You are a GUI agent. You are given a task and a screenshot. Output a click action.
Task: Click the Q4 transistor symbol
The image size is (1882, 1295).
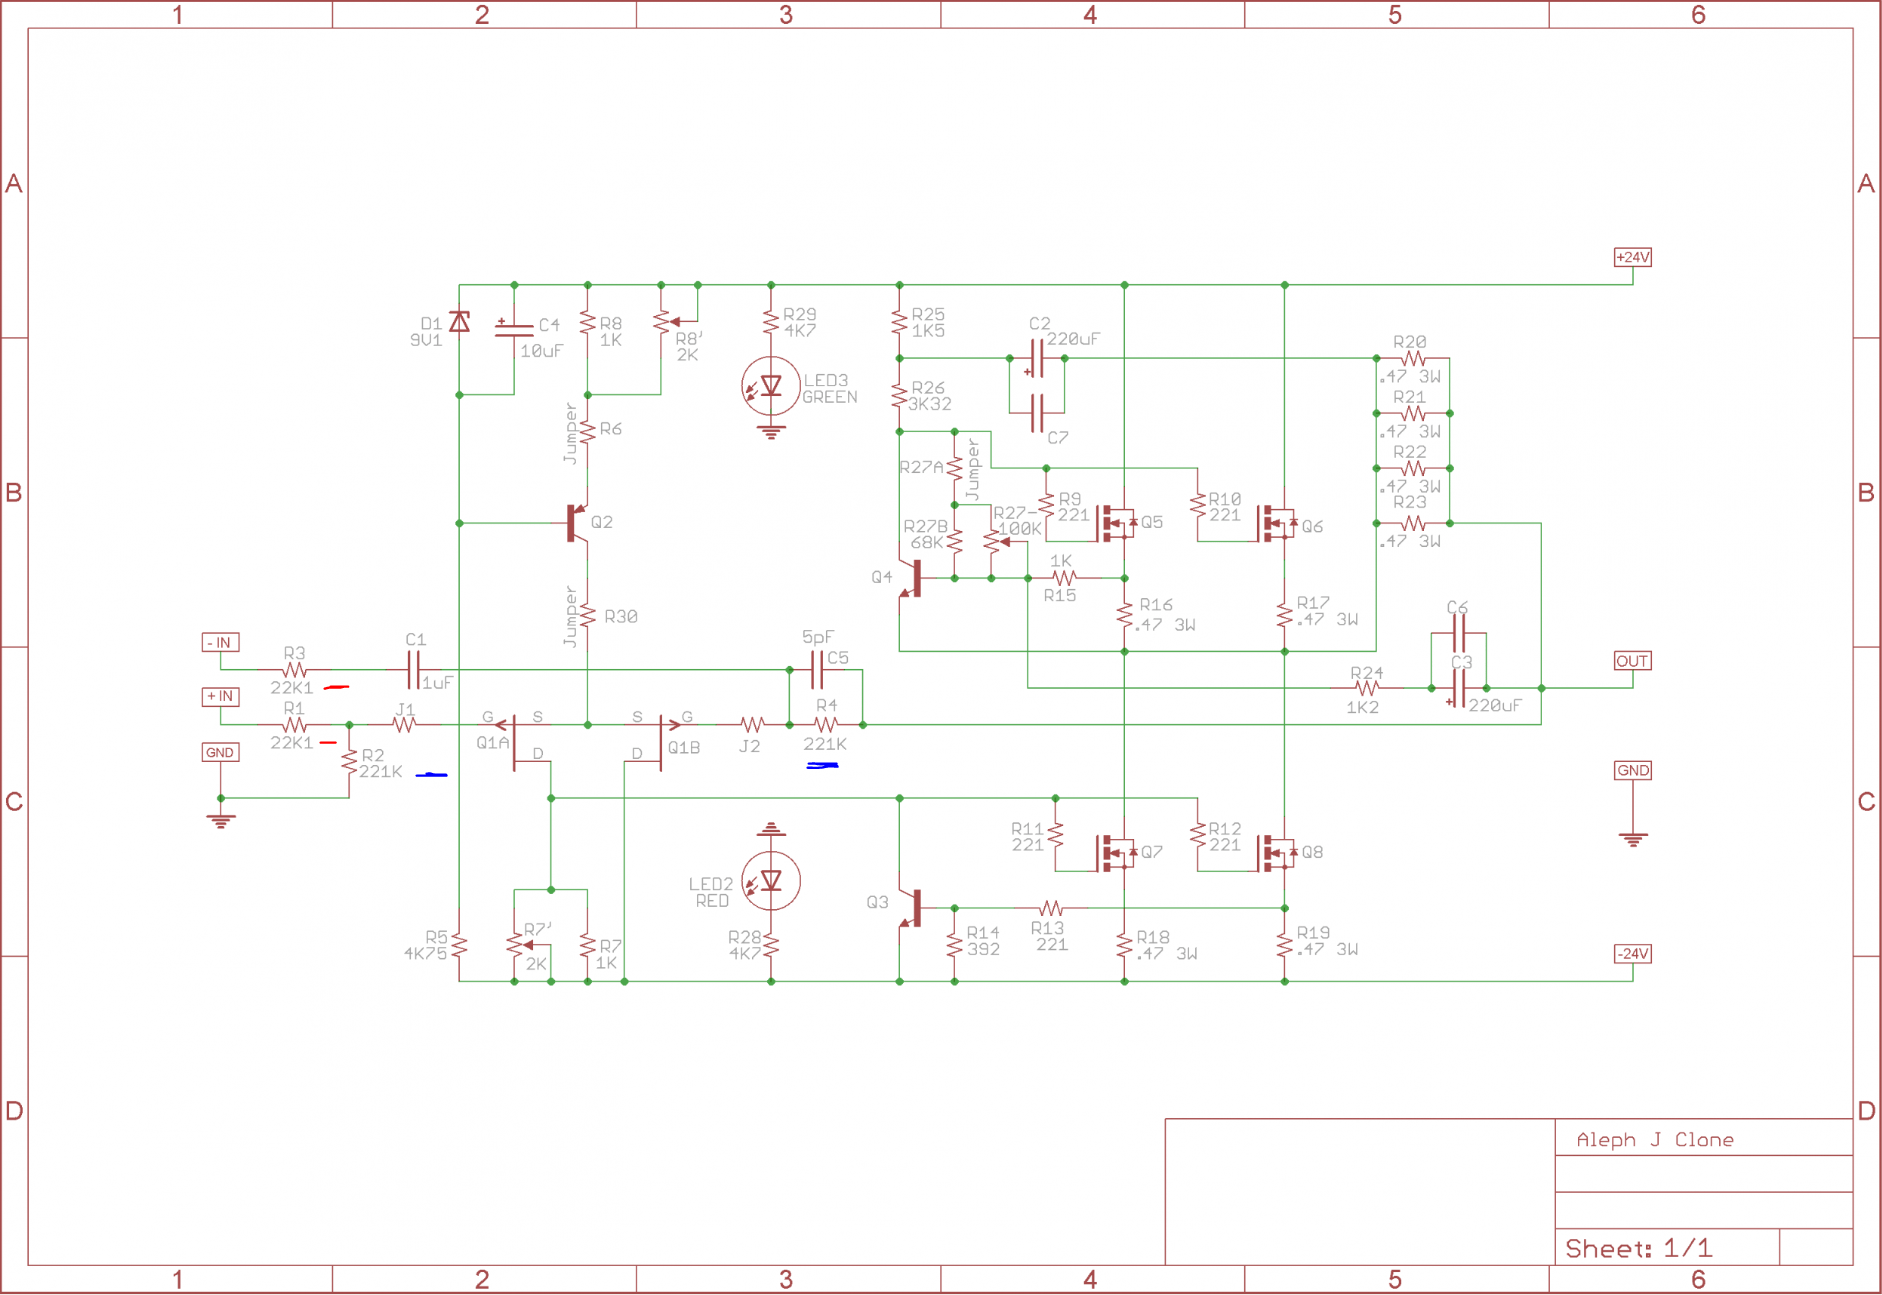pyautogui.click(x=911, y=578)
